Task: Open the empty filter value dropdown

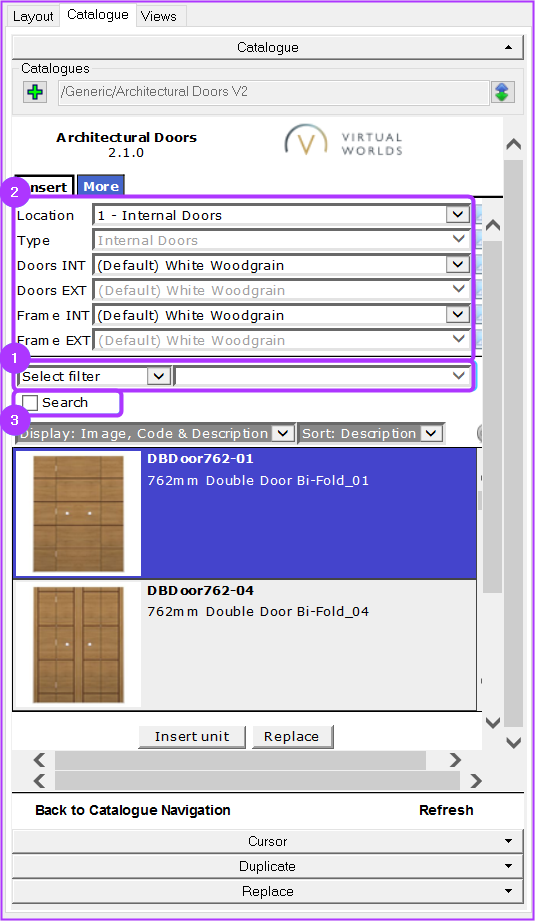Action: [322, 377]
